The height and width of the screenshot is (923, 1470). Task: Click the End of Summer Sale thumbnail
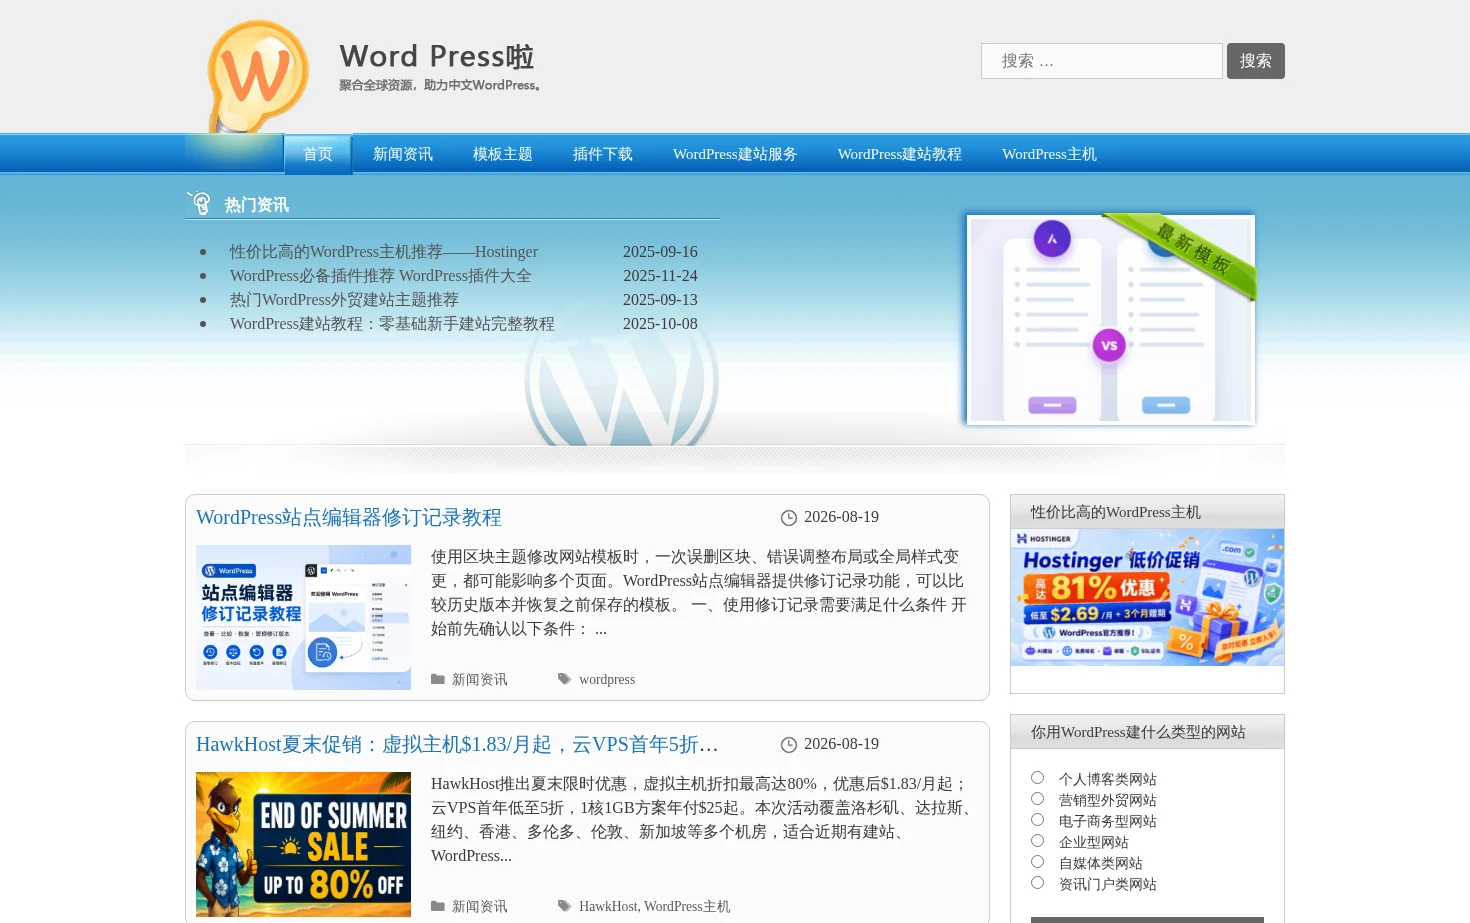(303, 844)
